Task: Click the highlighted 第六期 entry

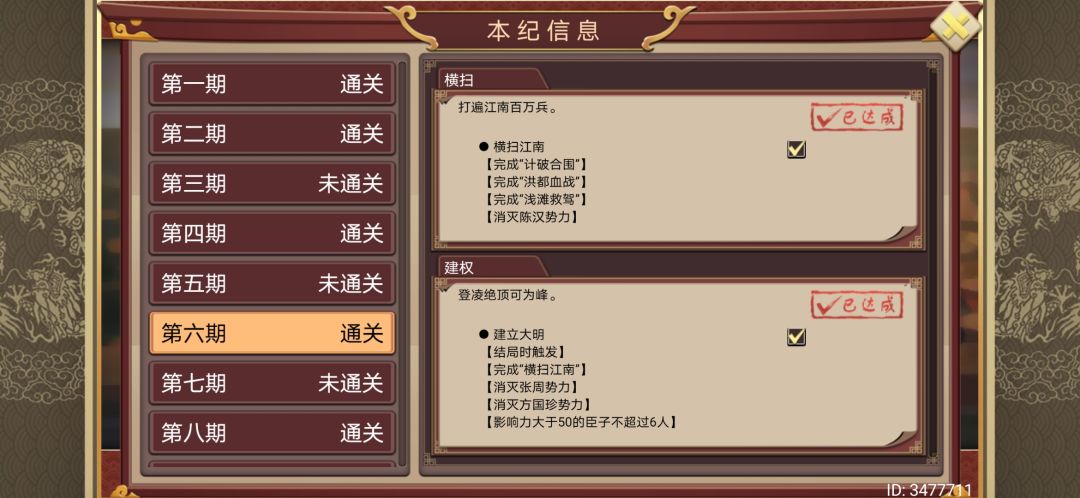Action: click(272, 333)
